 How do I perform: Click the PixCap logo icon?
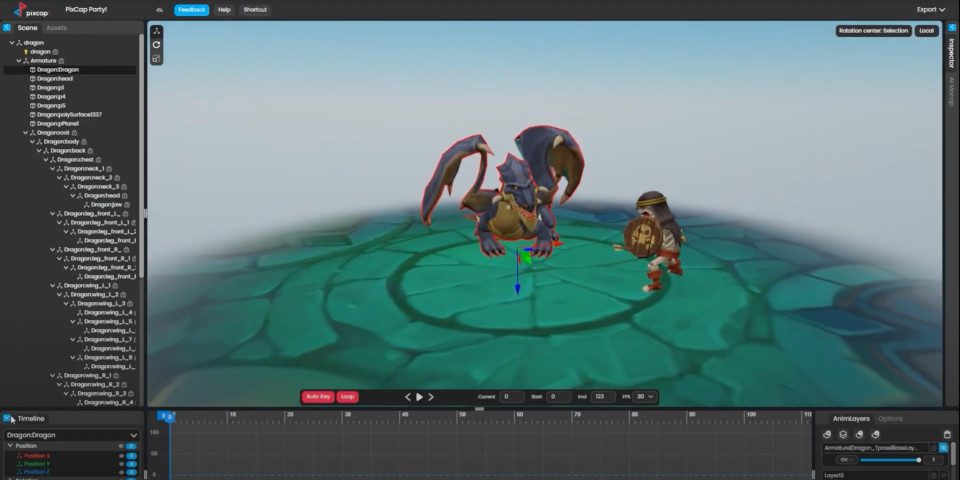pyautogui.click(x=22, y=9)
